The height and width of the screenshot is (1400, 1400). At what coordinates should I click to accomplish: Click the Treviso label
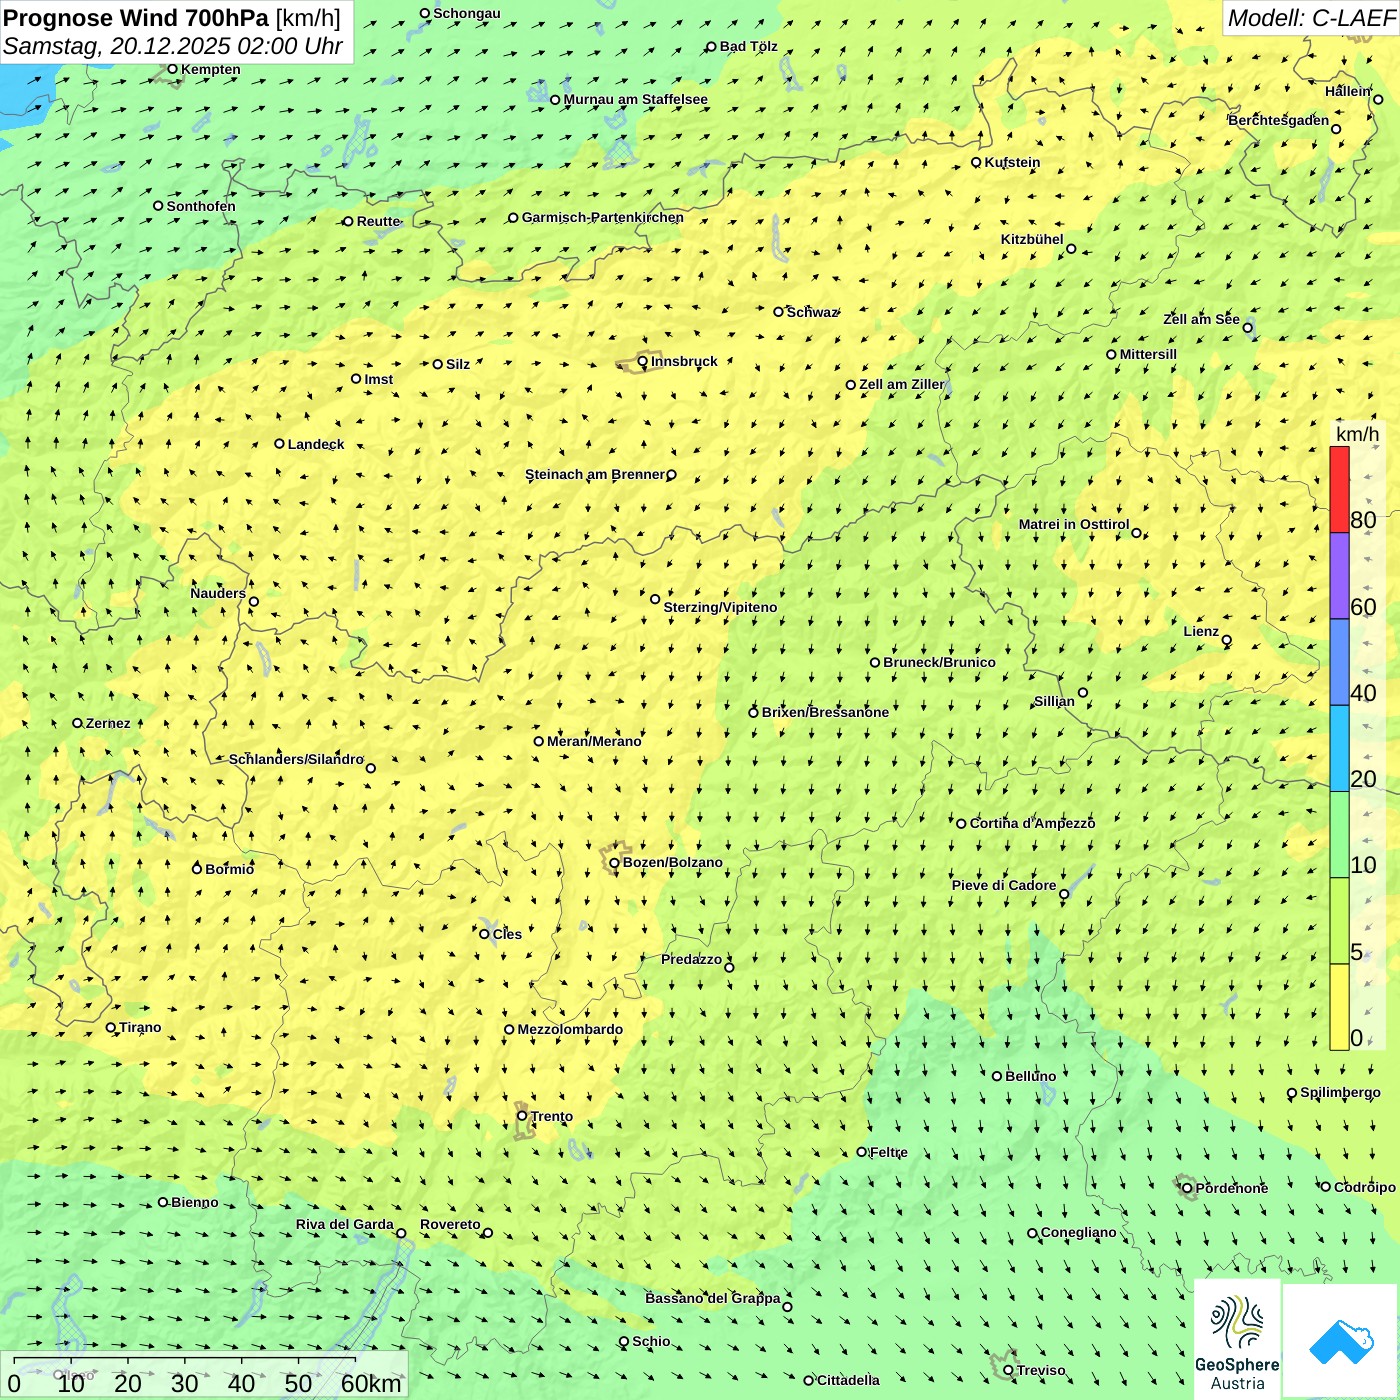[1041, 1370]
